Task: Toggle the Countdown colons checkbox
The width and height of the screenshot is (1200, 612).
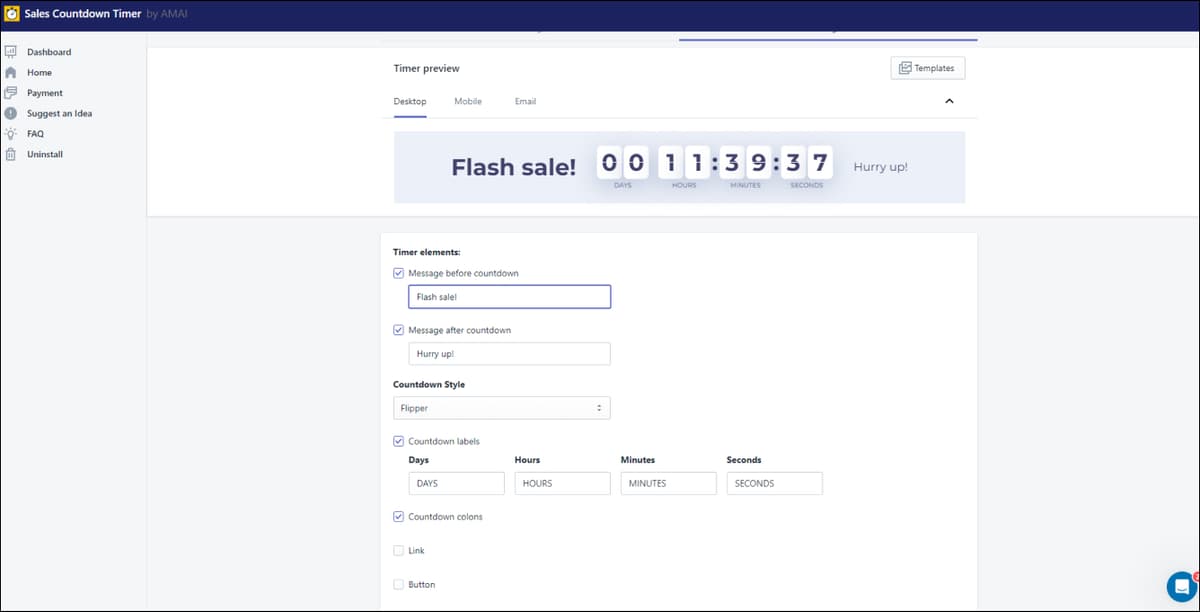Action: (399, 517)
